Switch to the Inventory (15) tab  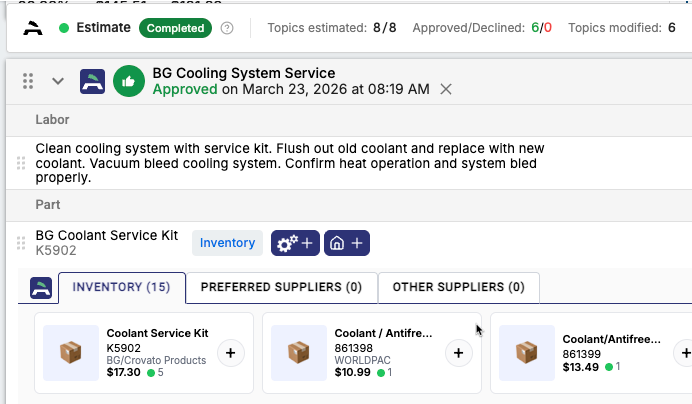[122, 288]
